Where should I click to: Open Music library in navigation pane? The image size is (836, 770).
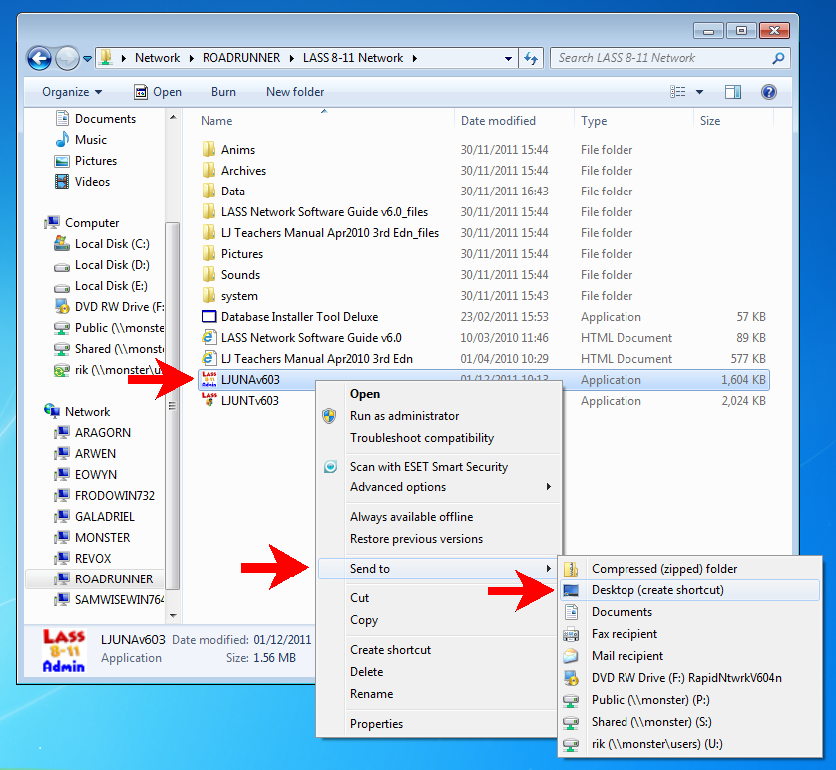[91, 140]
